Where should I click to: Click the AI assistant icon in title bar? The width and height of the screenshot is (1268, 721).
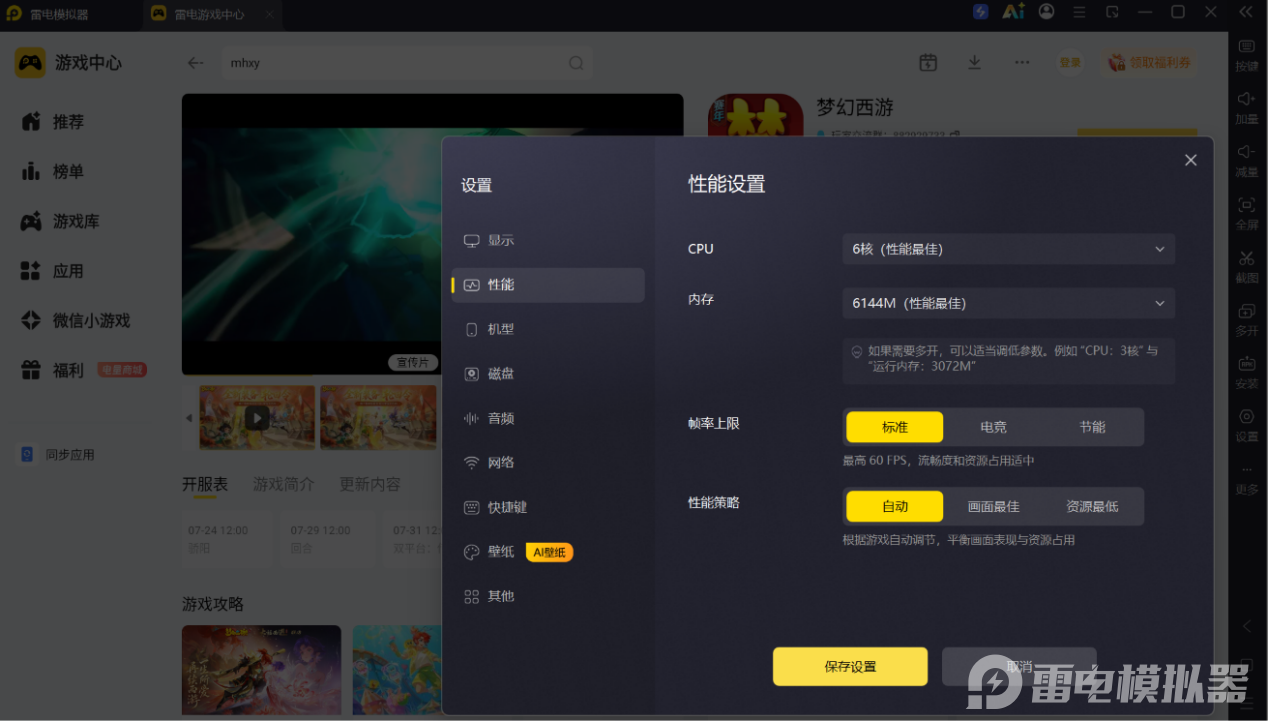(x=1013, y=12)
